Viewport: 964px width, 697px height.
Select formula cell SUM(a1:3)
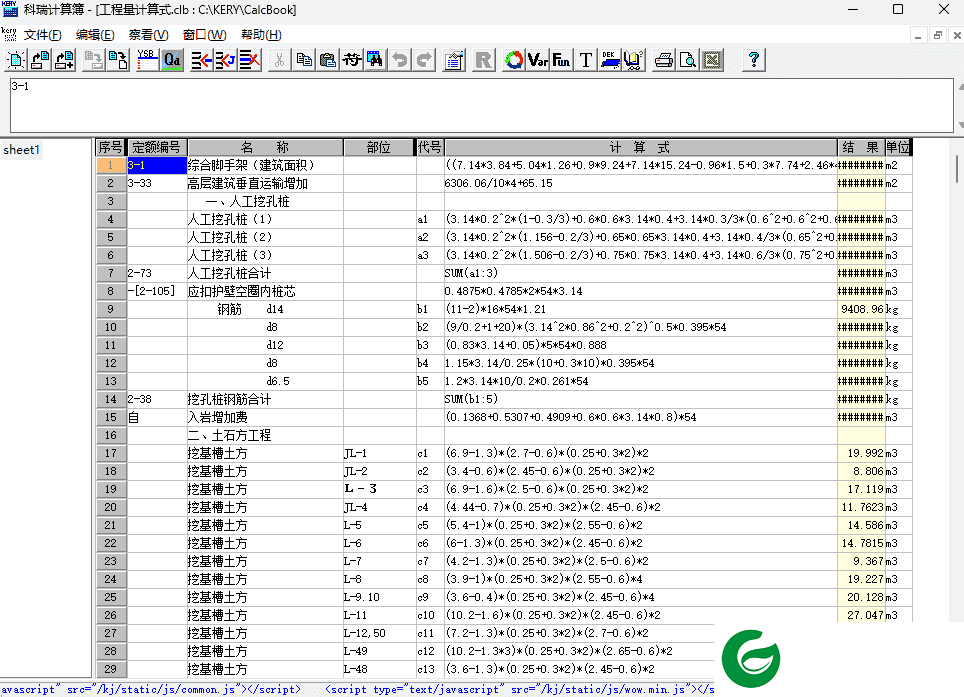(x=641, y=273)
